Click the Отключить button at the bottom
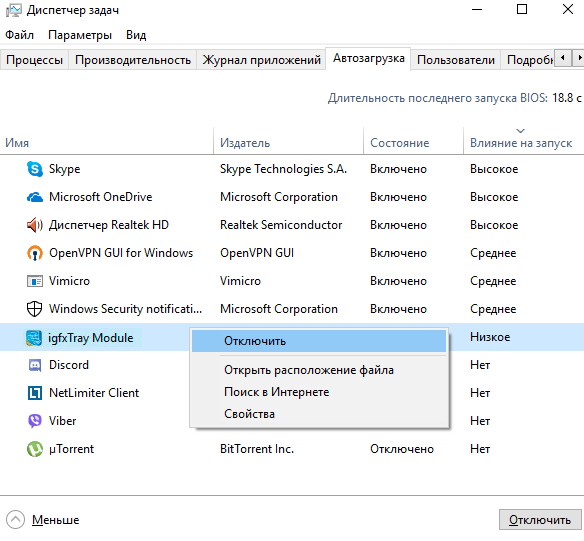 point(540,520)
